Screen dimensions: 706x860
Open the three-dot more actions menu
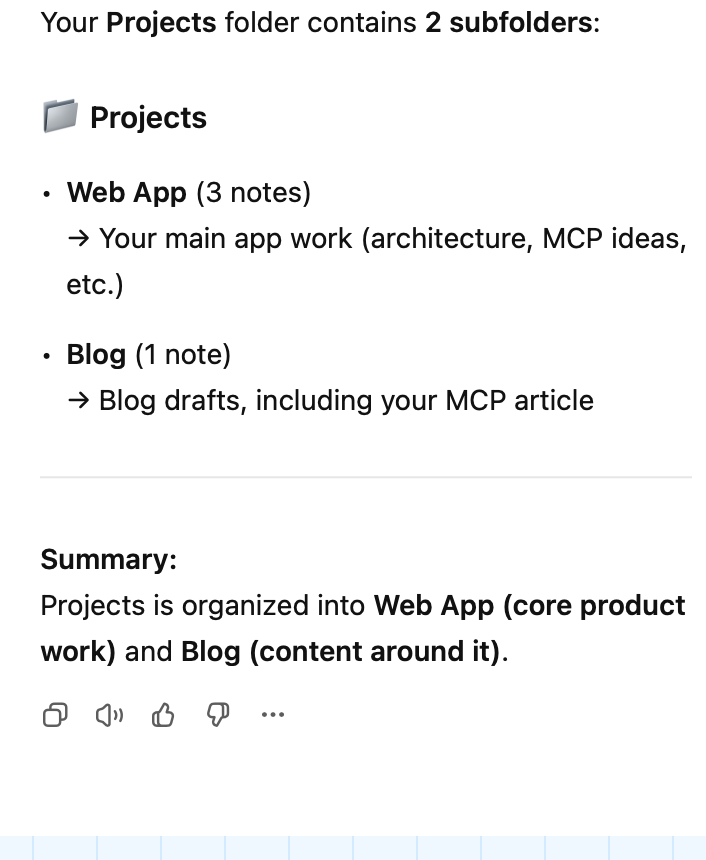[272, 715]
